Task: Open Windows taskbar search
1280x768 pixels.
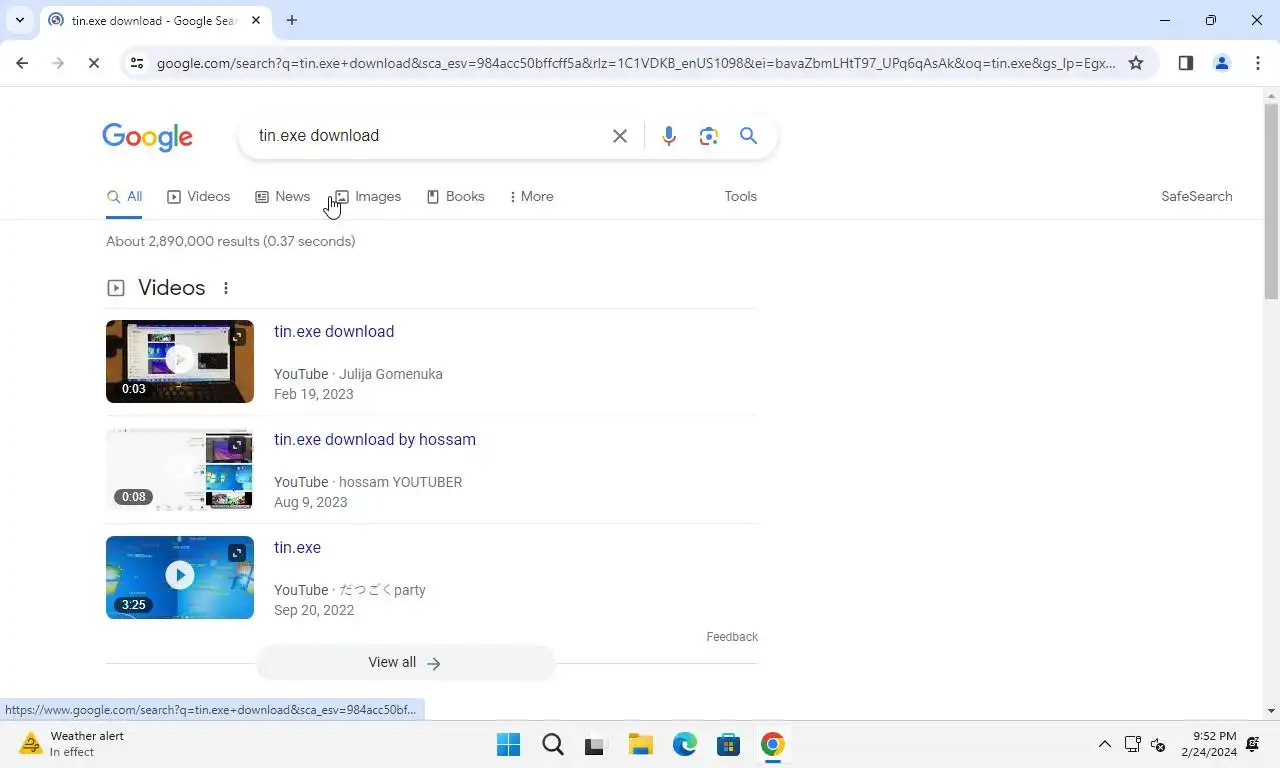Action: (553, 744)
